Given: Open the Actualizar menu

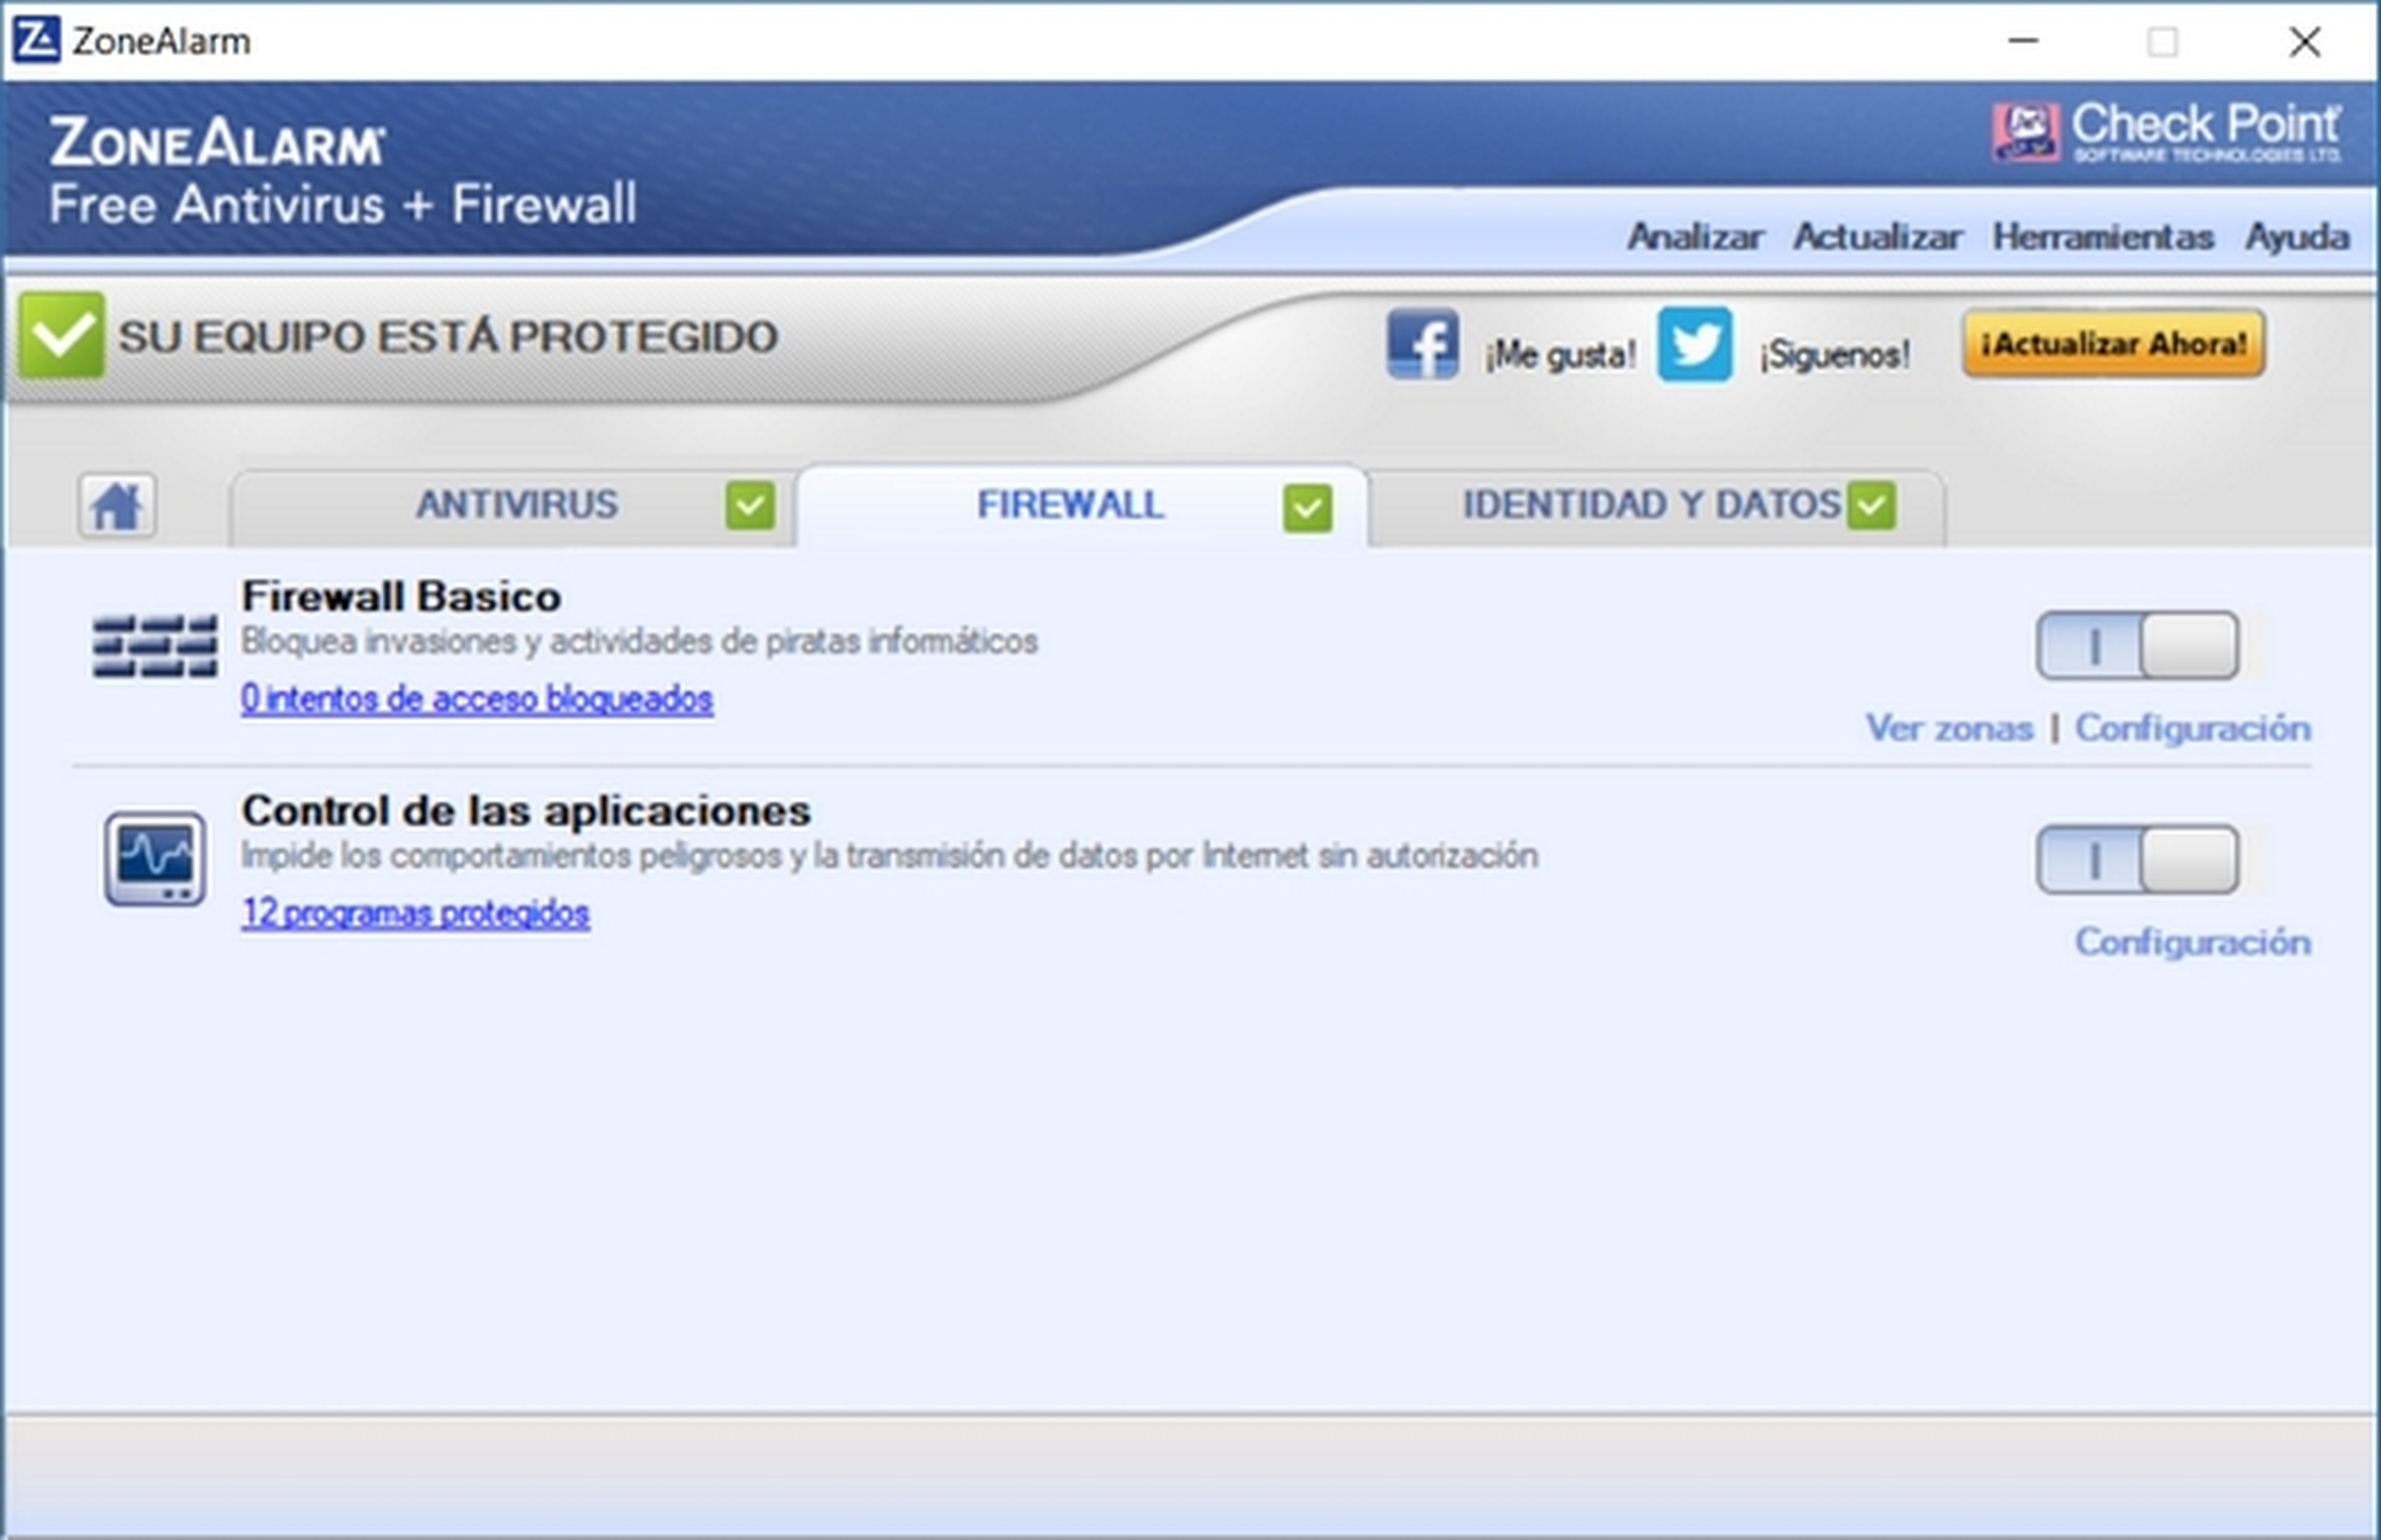Looking at the screenshot, I should (x=1876, y=237).
